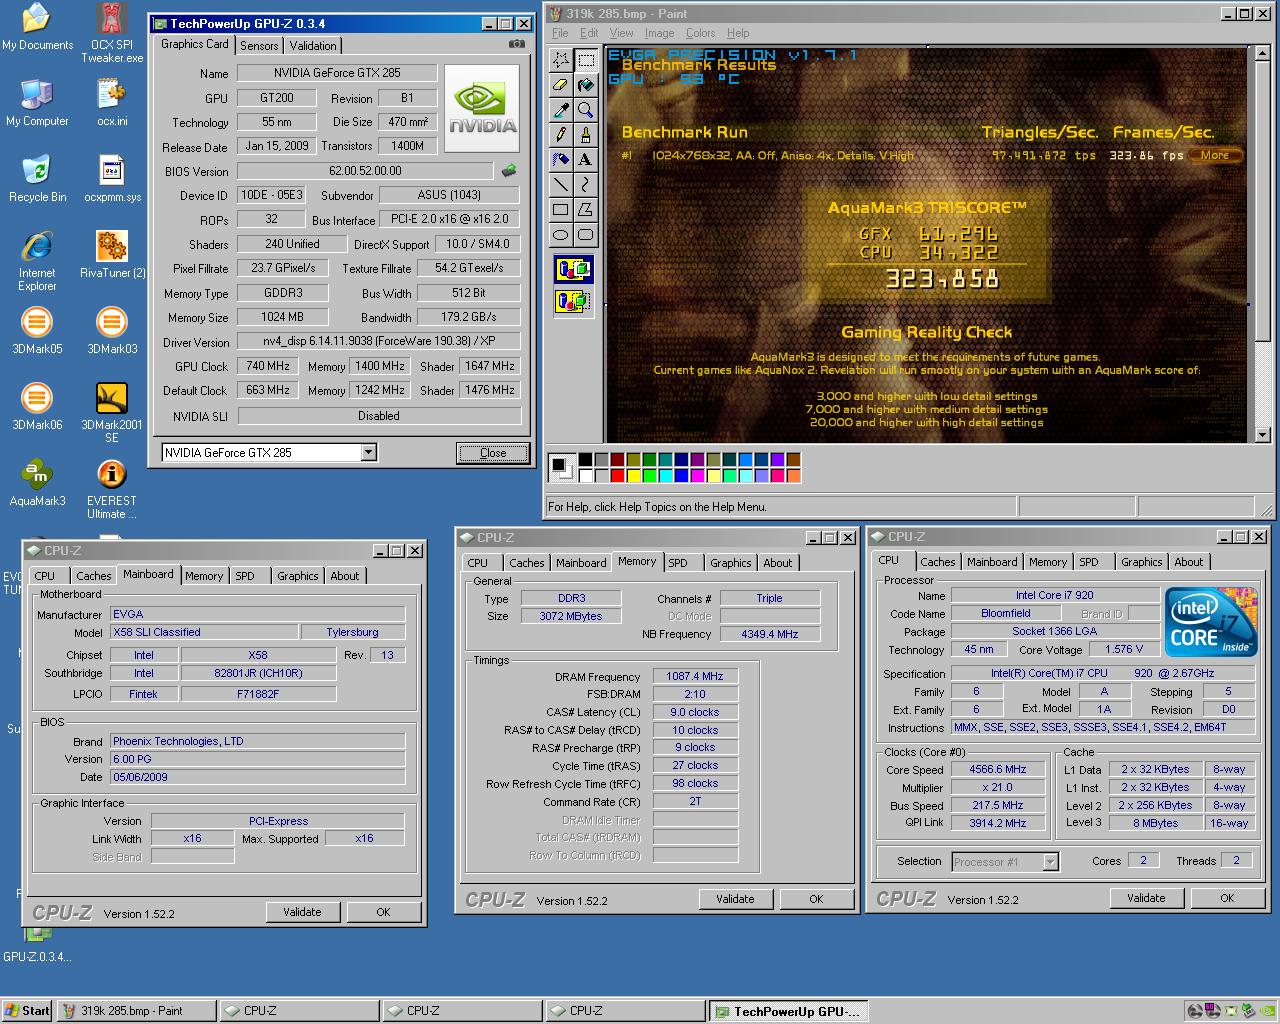The width and height of the screenshot is (1280, 1024).
Task: Click Validate in the CPU-Z Mainboard window
Action: coord(302,912)
